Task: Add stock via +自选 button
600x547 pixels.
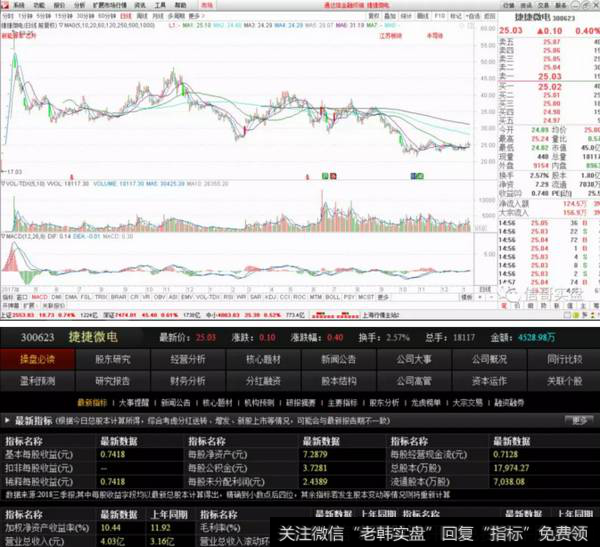Action: pyautogui.click(x=473, y=16)
